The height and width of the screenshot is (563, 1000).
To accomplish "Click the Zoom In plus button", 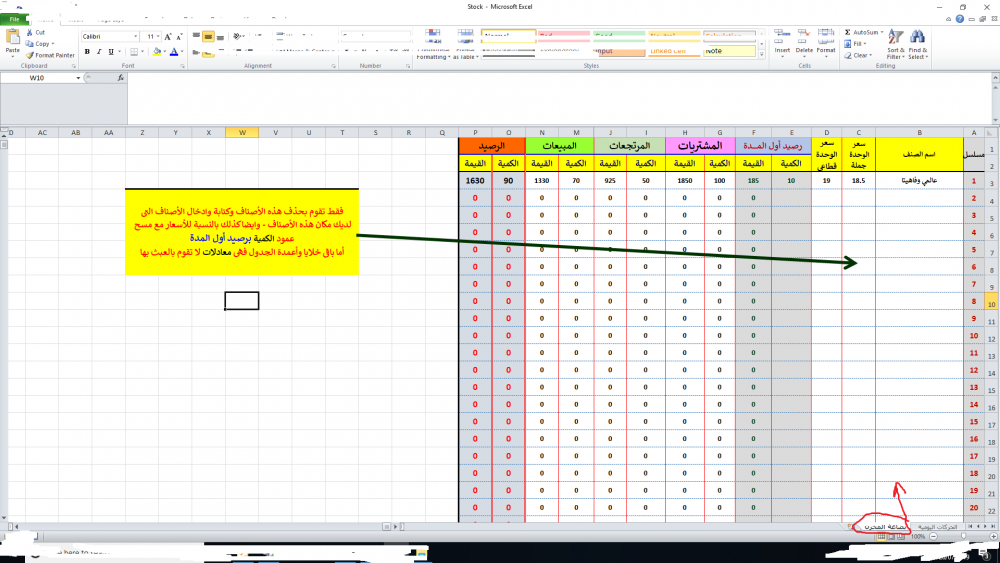I will [995, 537].
